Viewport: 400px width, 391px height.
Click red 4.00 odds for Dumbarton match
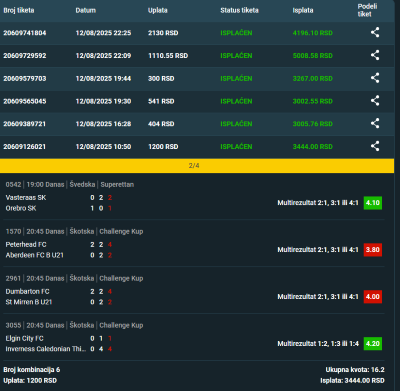tap(373, 297)
